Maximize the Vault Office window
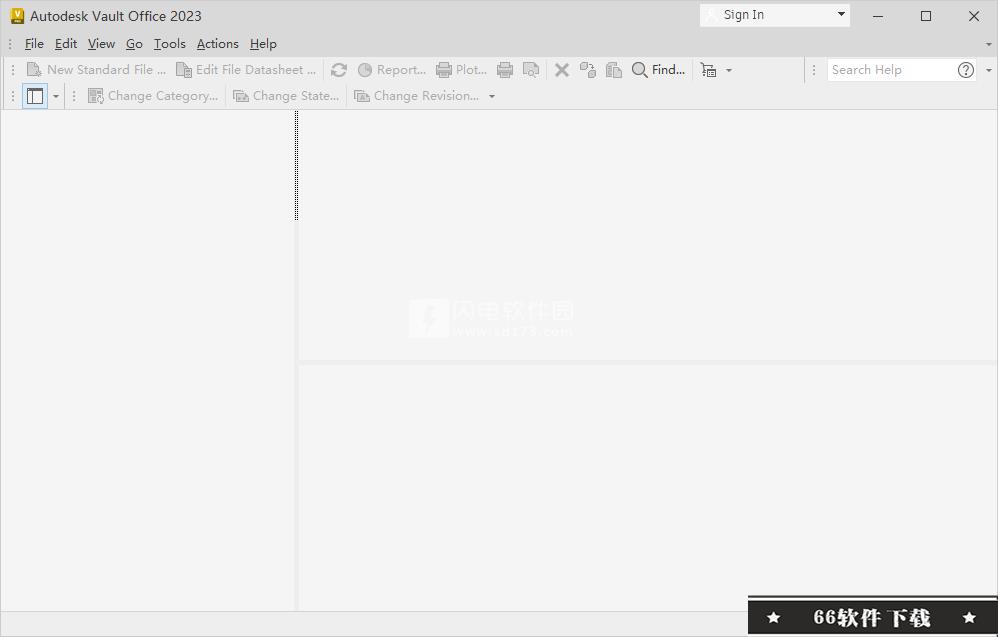Viewport: 998px width, 637px height. click(926, 16)
